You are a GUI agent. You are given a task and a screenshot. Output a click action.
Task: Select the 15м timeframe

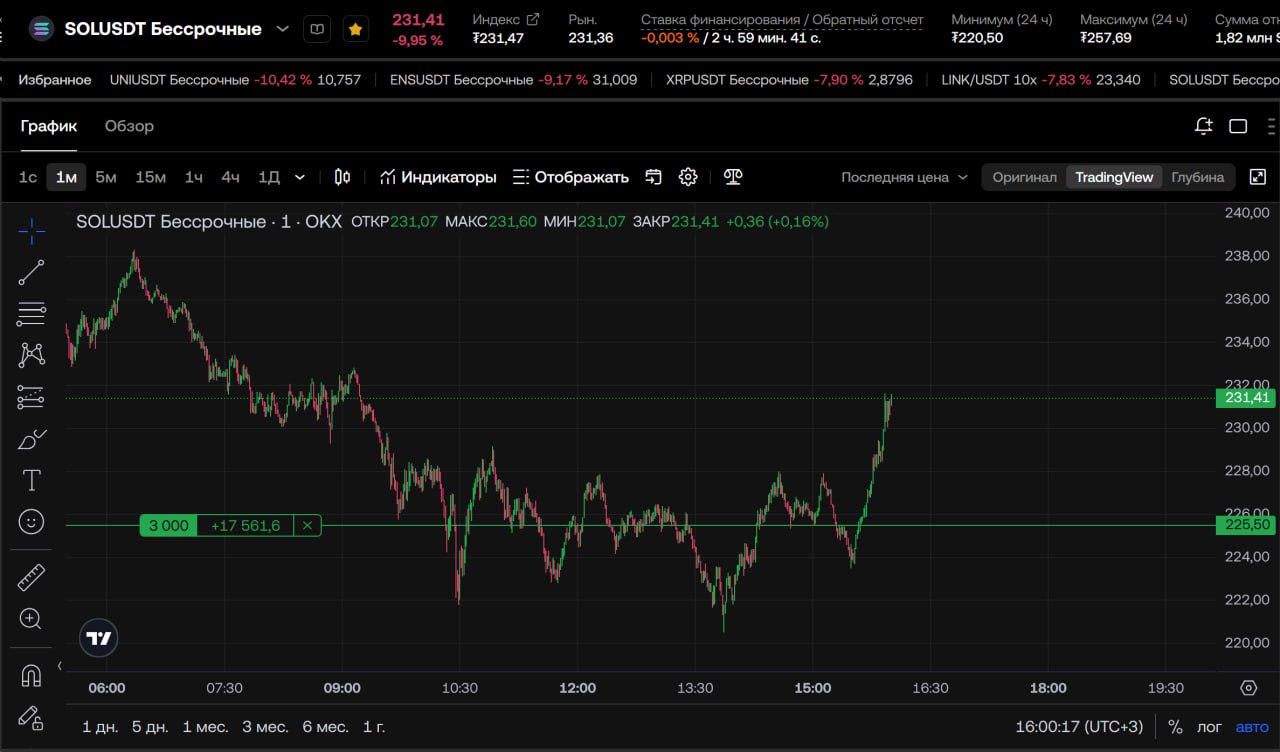pyautogui.click(x=151, y=177)
